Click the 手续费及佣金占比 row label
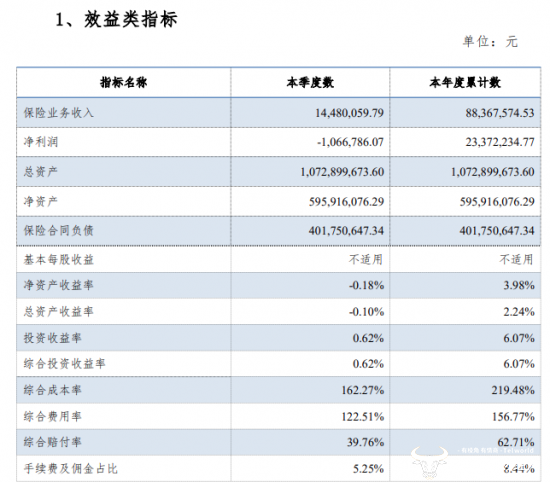 (71, 469)
